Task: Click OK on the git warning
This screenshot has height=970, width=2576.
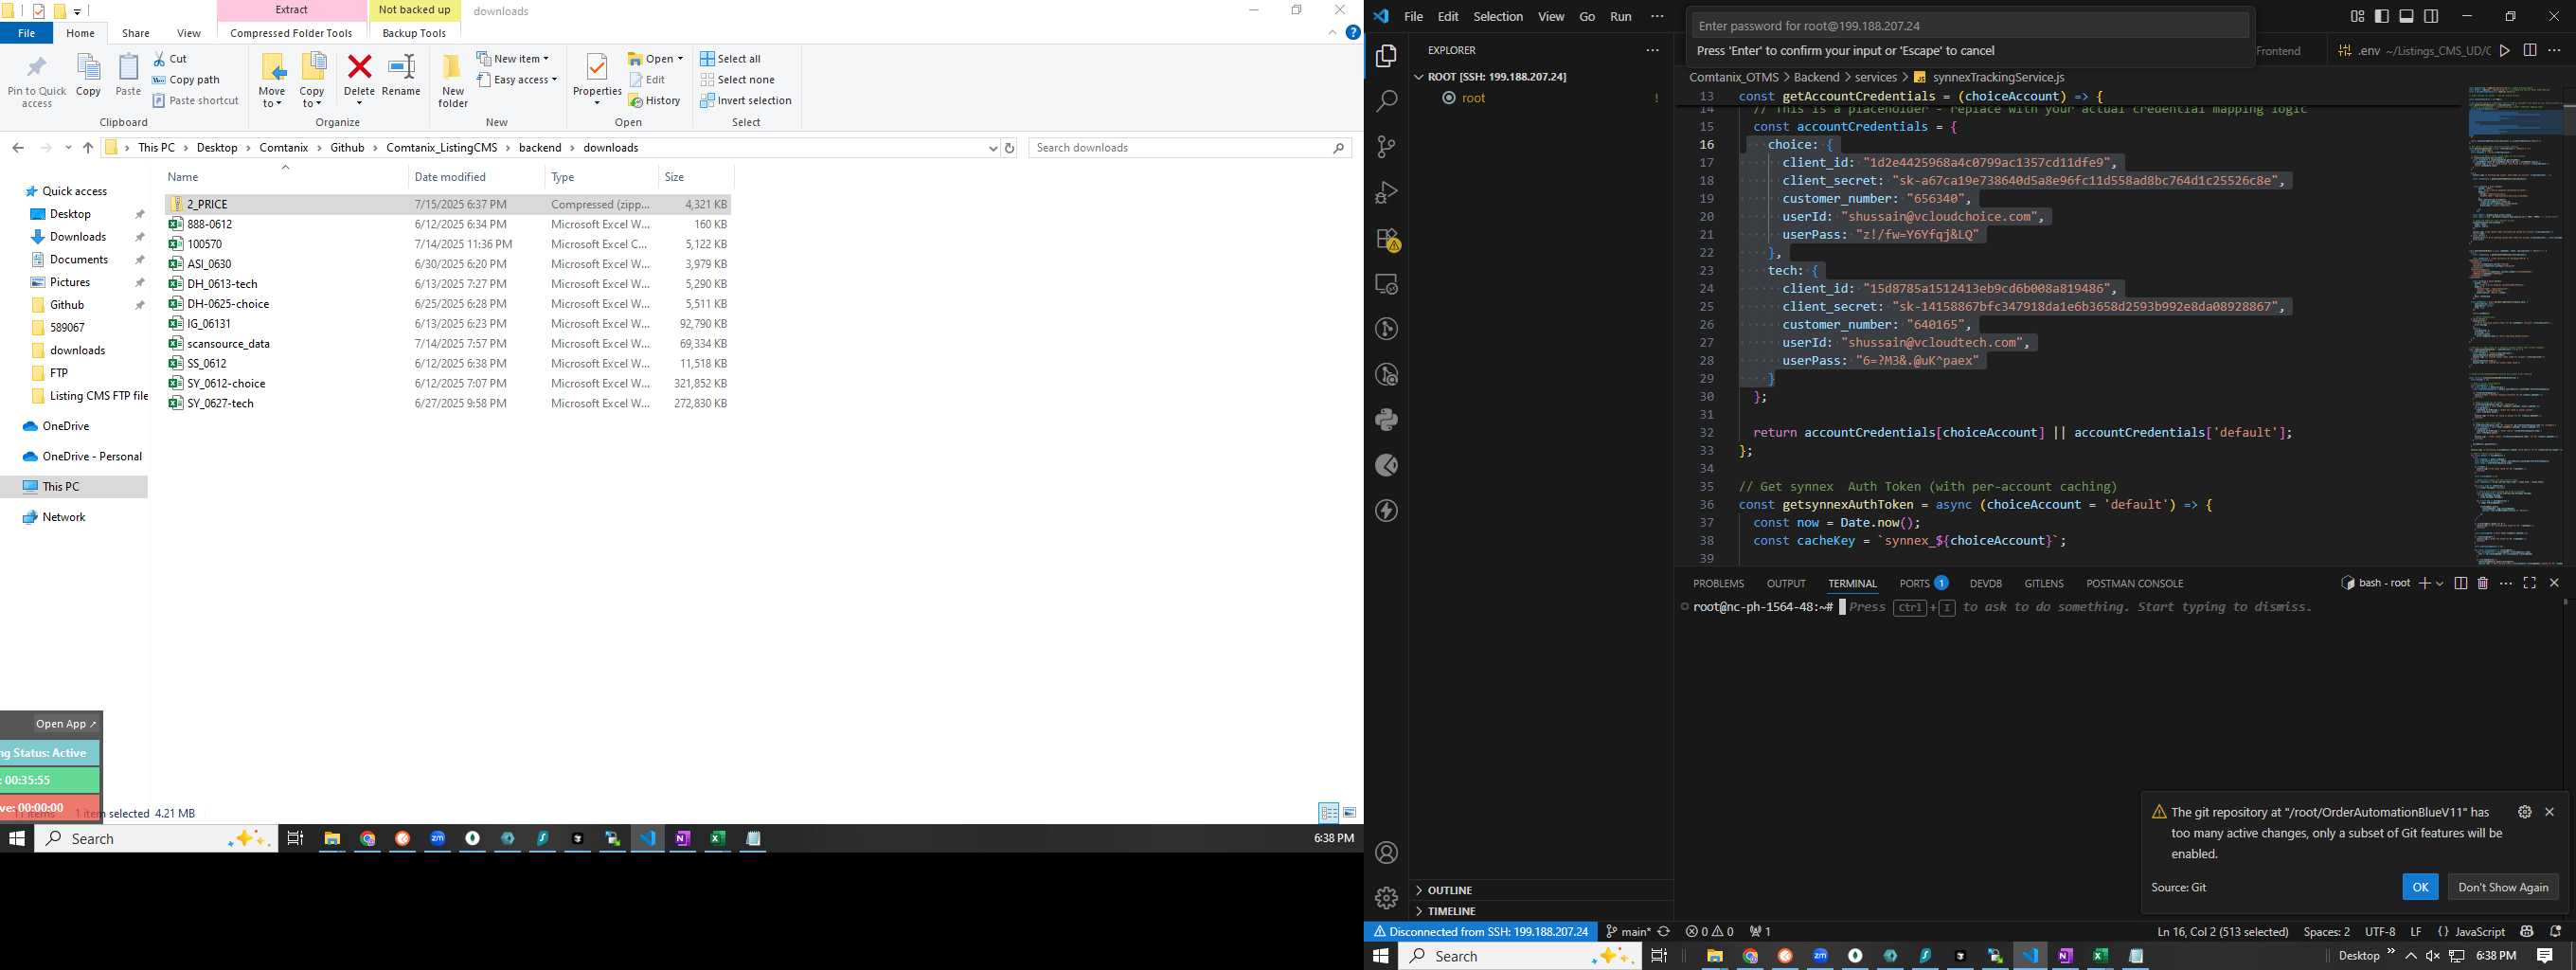Action: coord(2420,887)
